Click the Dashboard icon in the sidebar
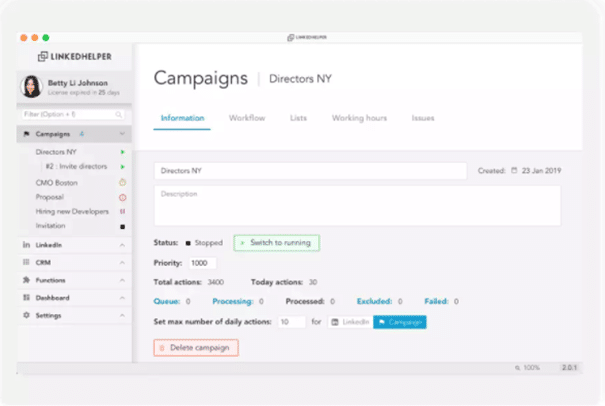605x406 pixels. 26,298
